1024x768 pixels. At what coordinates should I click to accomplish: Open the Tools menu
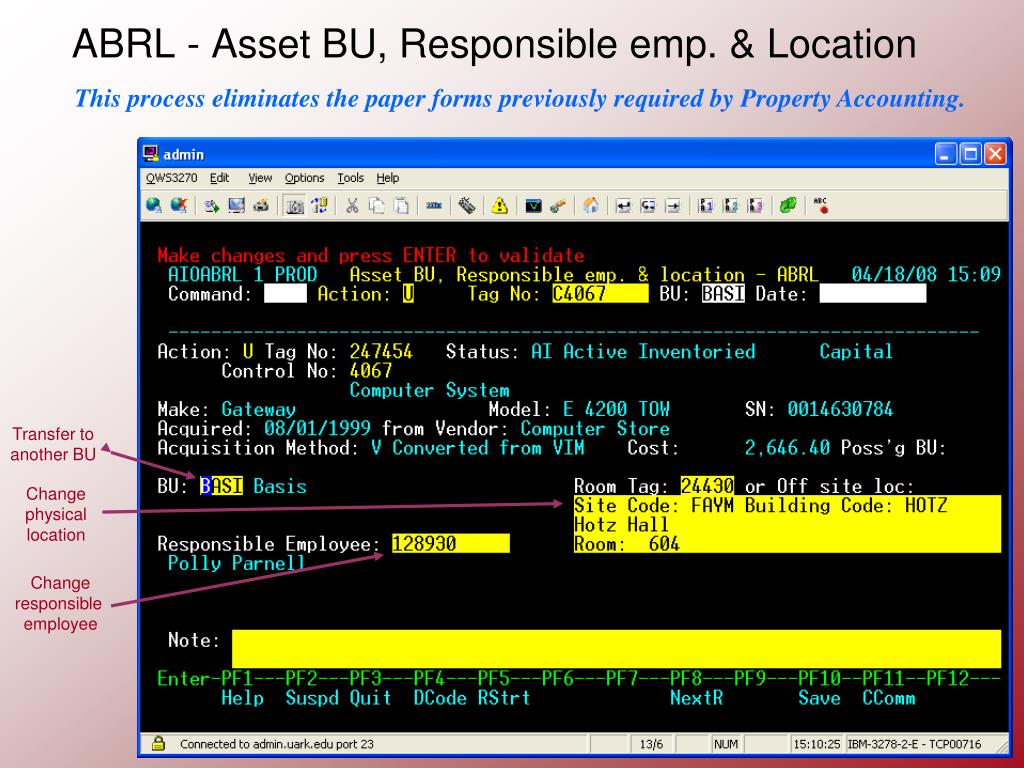(351, 178)
